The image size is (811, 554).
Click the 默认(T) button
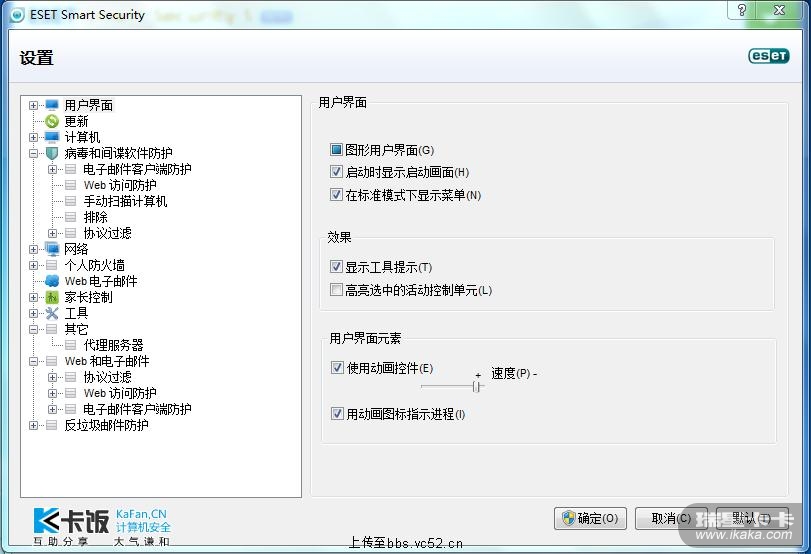point(752,518)
